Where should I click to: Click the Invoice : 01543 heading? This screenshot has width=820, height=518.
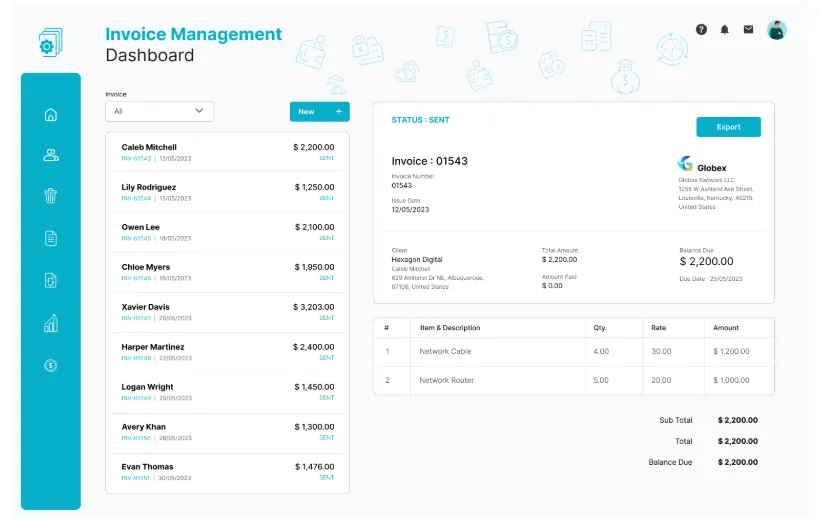point(429,161)
